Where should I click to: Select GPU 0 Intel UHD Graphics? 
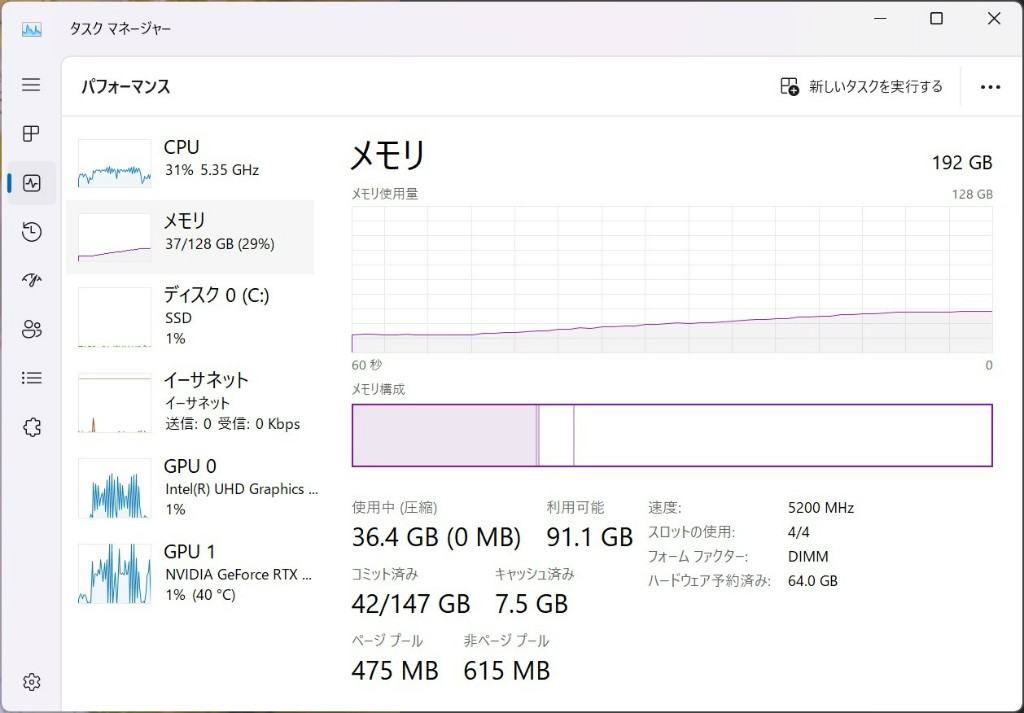tap(190, 487)
